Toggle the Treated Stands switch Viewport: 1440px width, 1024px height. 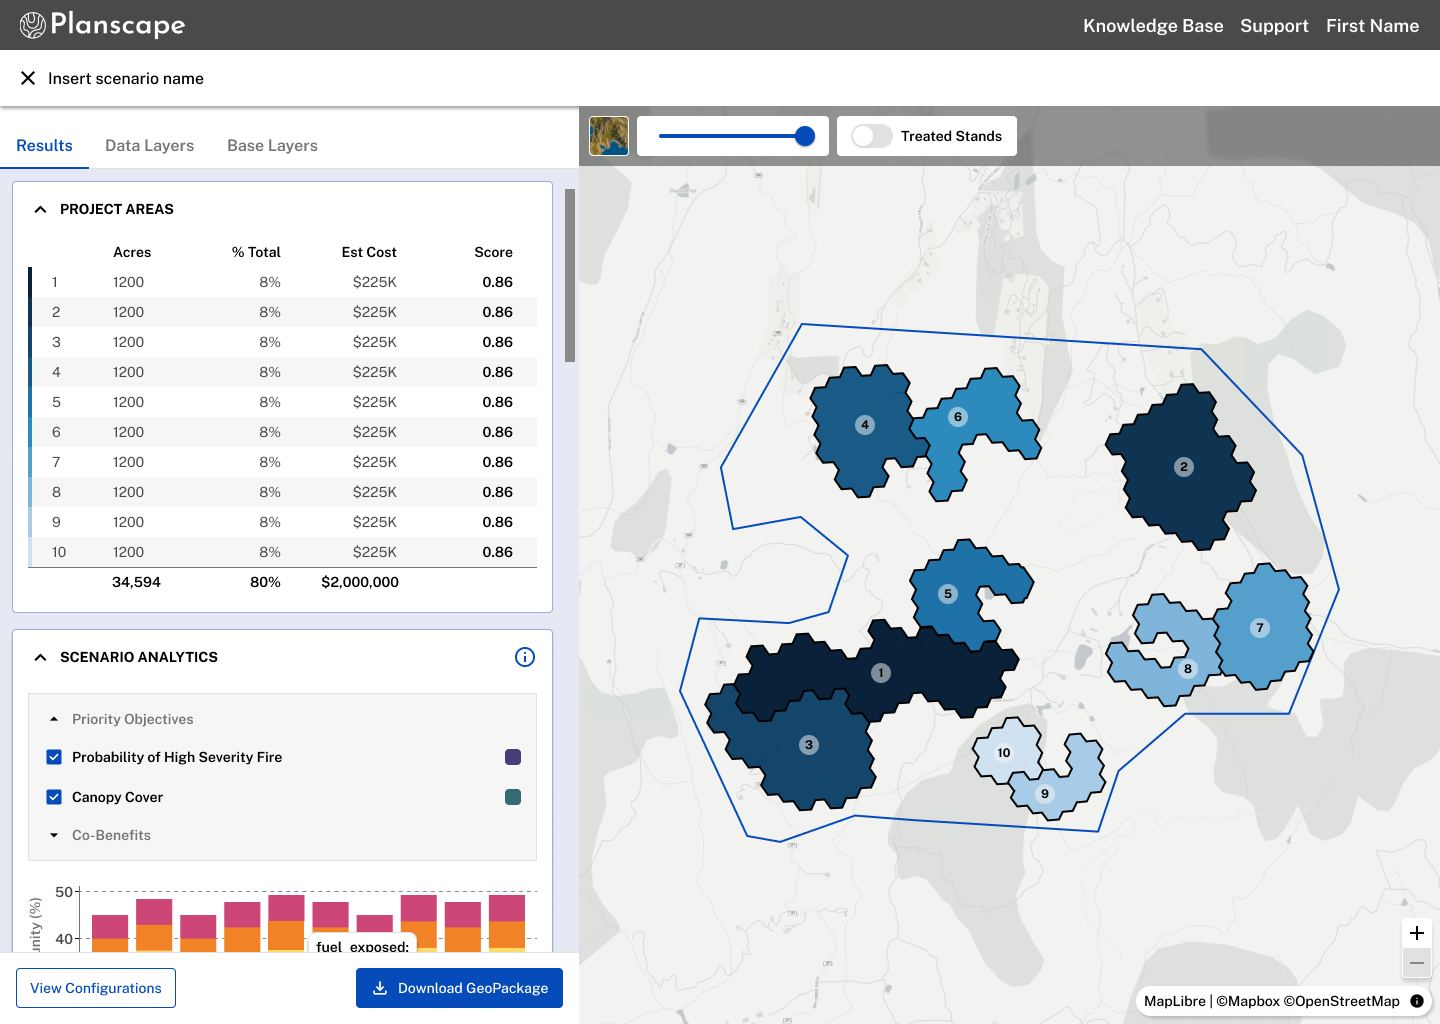872,136
